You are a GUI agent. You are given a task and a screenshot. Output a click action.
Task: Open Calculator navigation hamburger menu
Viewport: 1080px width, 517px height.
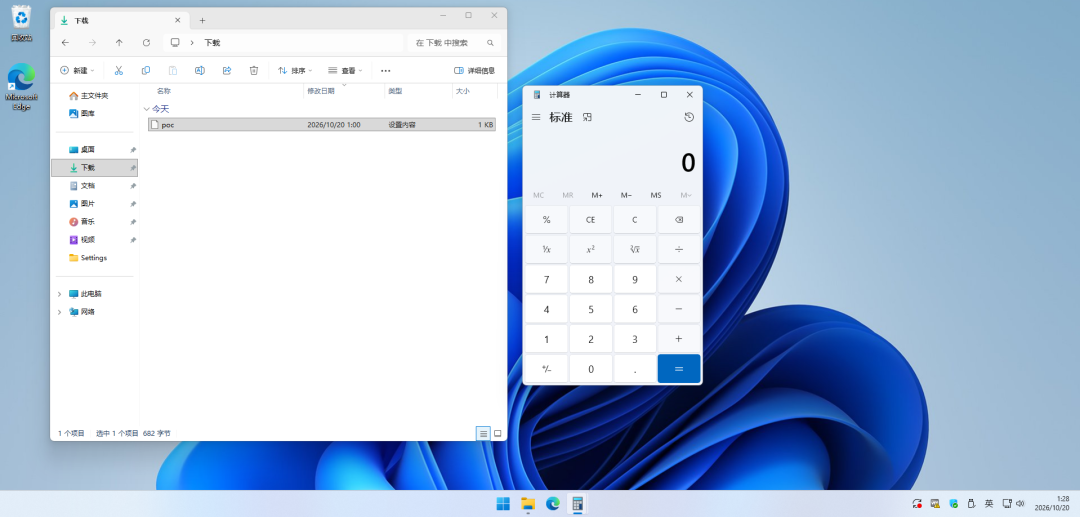[x=536, y=117]
